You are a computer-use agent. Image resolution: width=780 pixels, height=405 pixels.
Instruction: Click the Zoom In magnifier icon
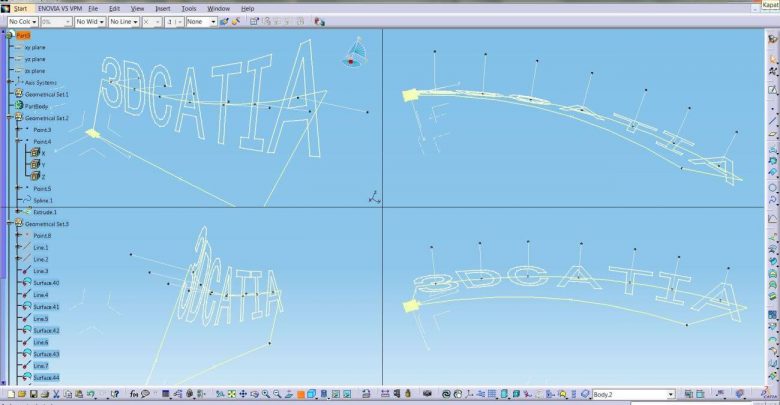coord(266,394)
